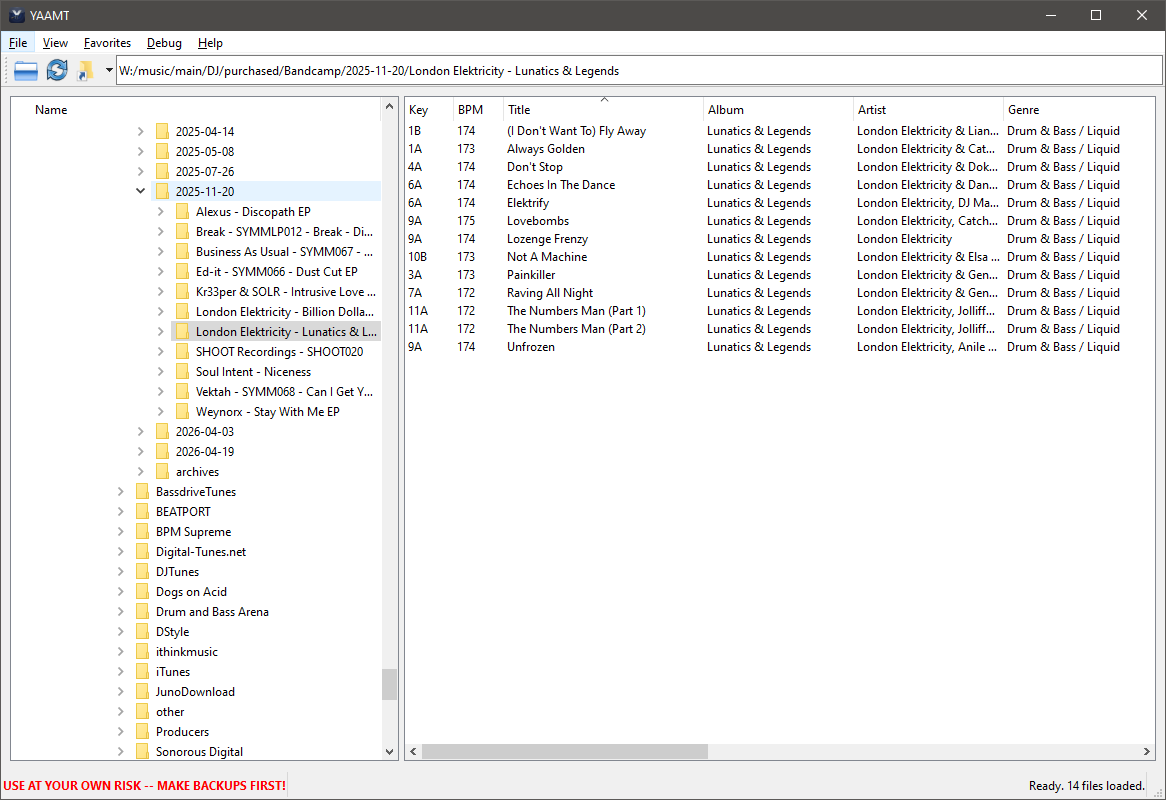The image size is (1166, 800).
Task: Click the folder icon for Sonorous Digital
Action: (142, 752)
